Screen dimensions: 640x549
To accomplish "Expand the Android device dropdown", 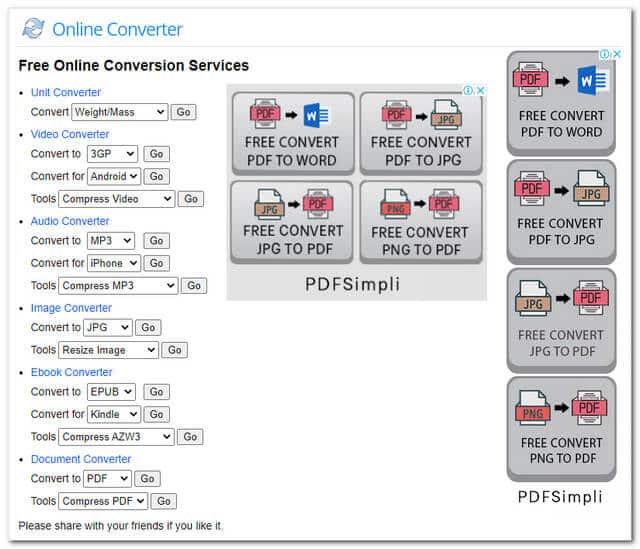I will [114, 176].
